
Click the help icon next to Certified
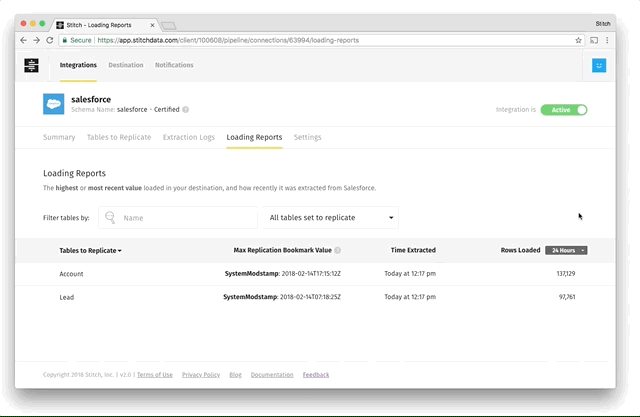(x=186, y=110)
